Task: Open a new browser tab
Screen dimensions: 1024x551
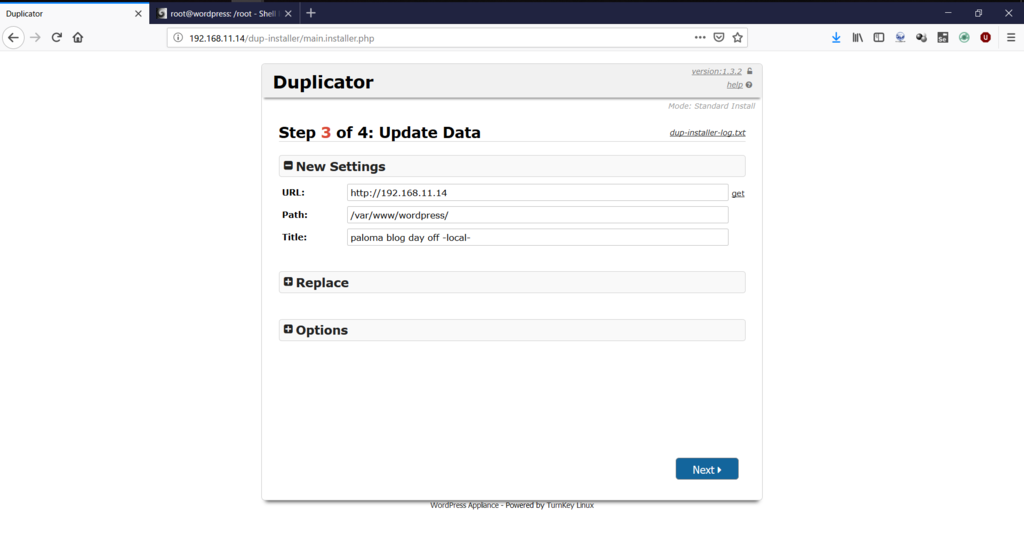Action: click(x=311, y=13)
